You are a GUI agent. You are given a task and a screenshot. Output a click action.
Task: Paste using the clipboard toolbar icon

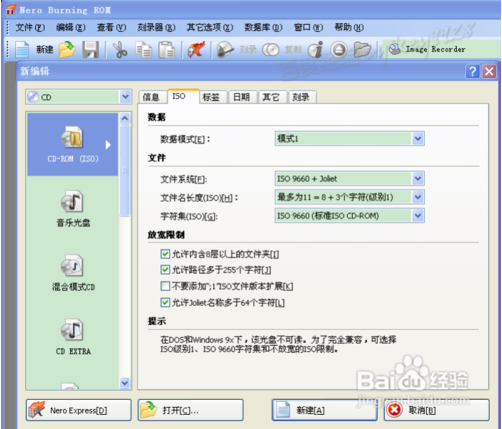tap(167, 50)
